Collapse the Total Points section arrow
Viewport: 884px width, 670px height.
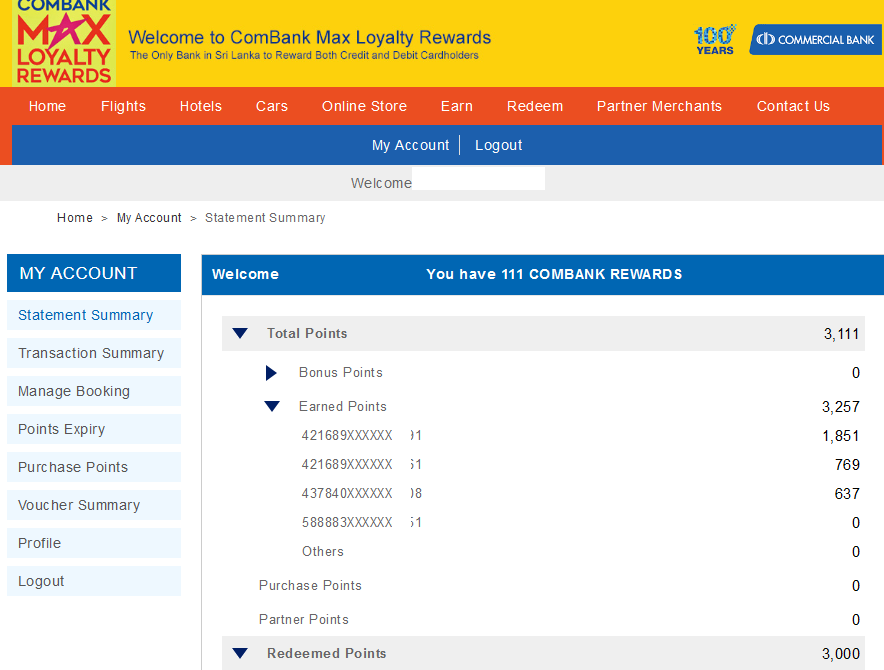[x=240, y=333]
